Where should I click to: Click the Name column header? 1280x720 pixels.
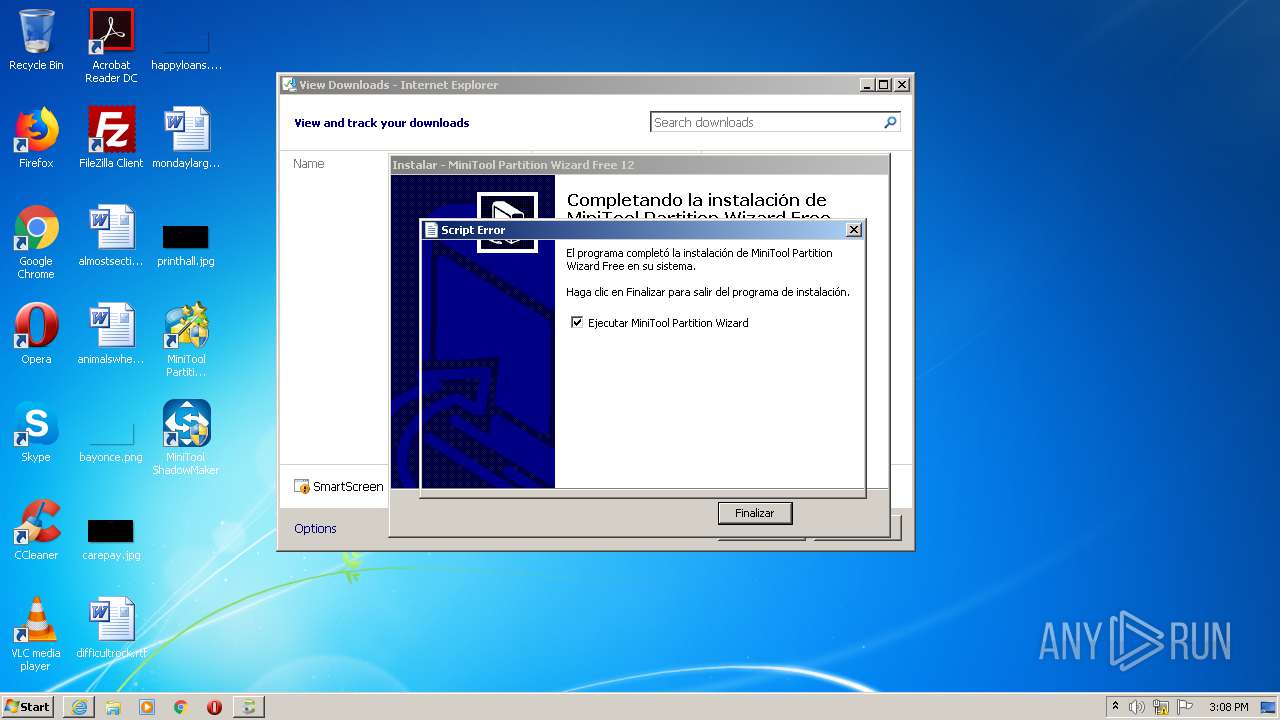coord(309,163)
